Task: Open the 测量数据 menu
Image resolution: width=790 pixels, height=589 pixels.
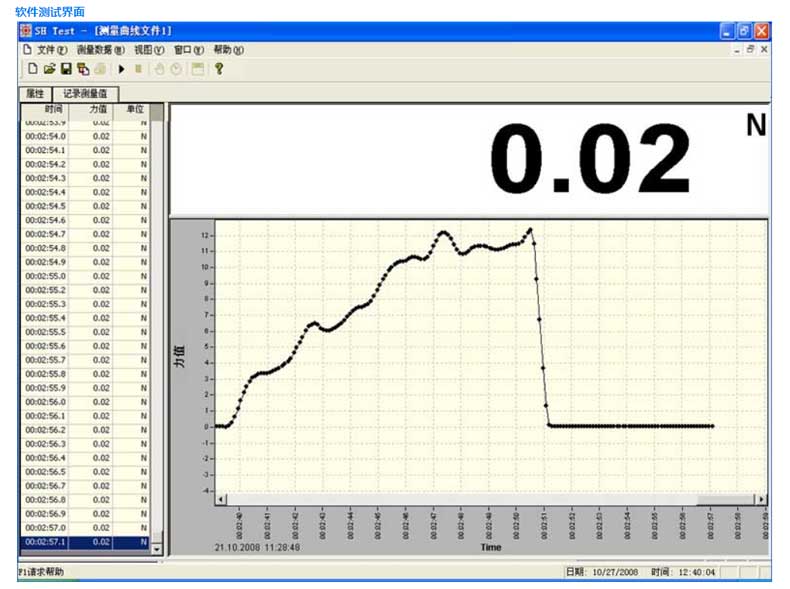Action: click(100, 49)
